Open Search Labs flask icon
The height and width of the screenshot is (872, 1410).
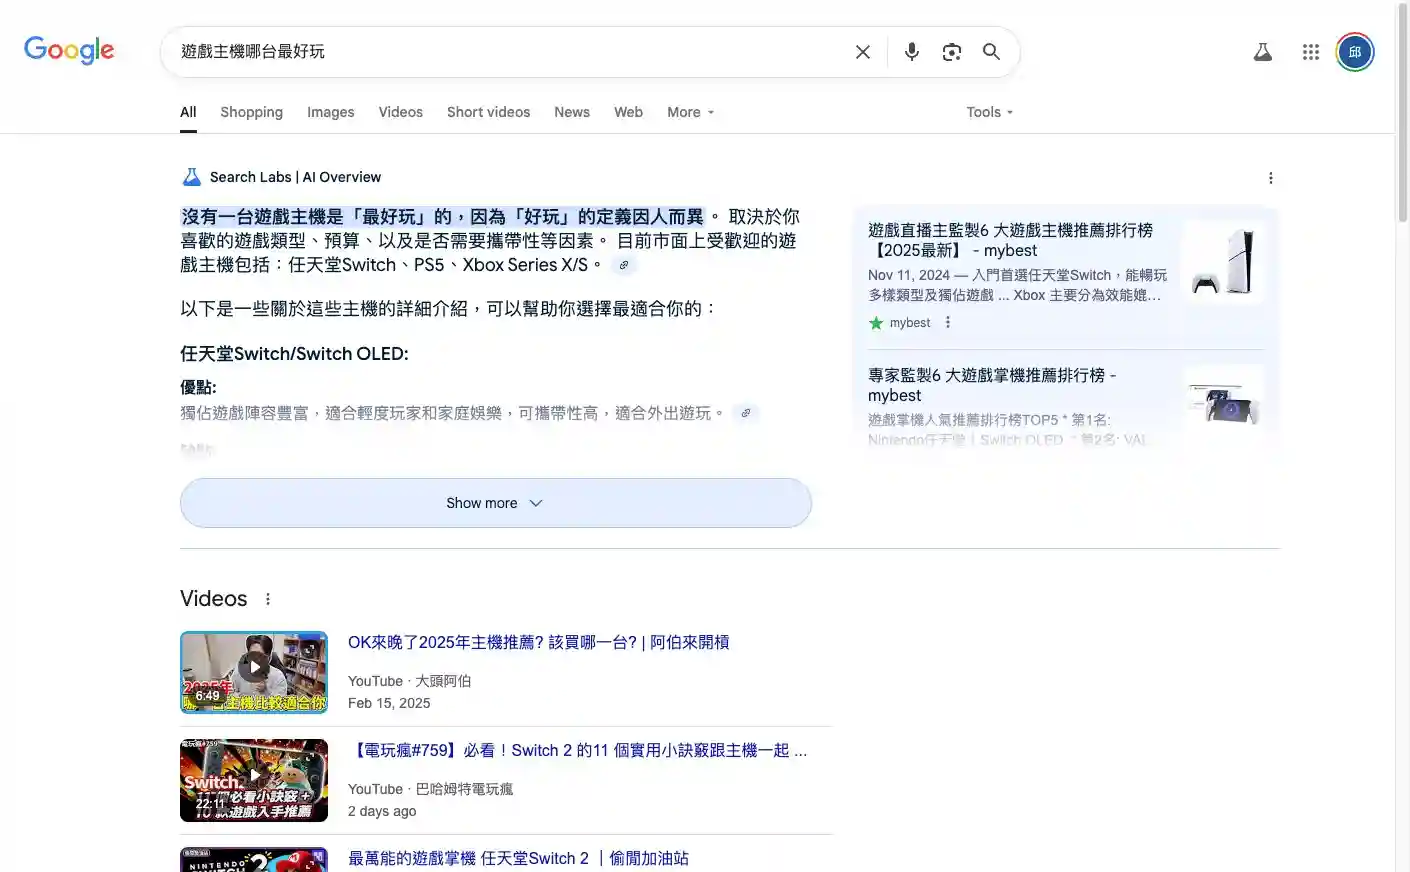(1263, 52)
